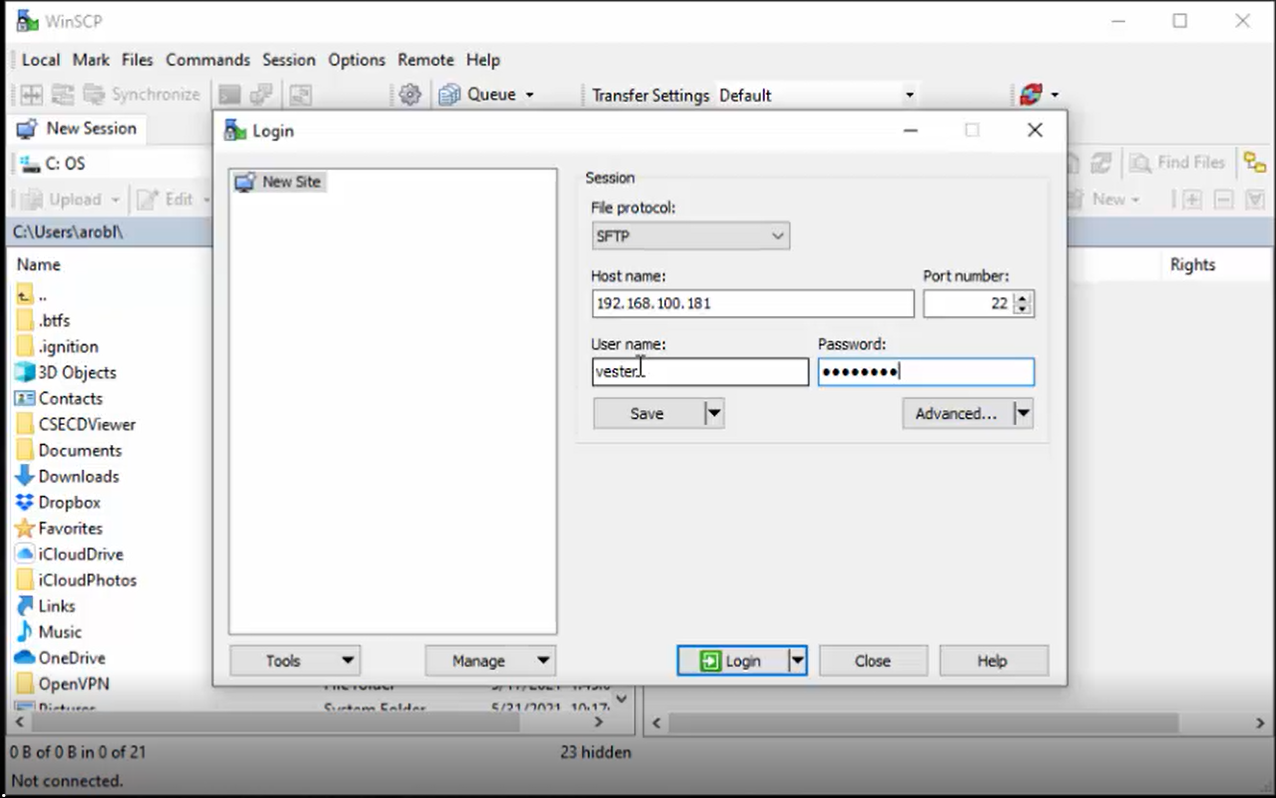1276x798 pixels.
Task: Click the Password field
Action: coord(926,371)
